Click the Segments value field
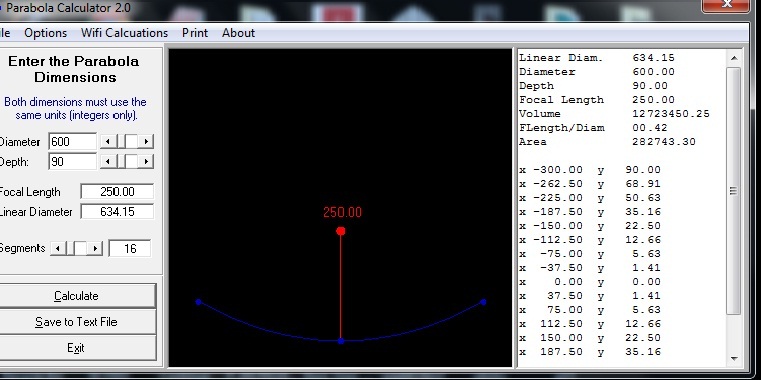 point(130,248)
